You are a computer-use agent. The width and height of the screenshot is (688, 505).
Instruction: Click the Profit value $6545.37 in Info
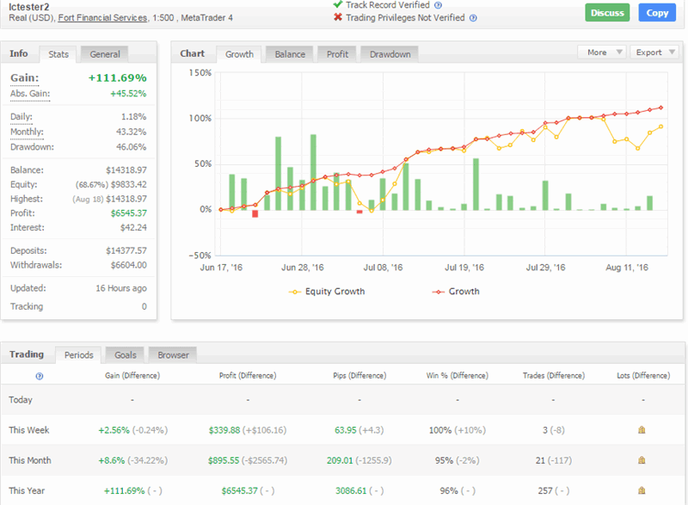[129, 213]
